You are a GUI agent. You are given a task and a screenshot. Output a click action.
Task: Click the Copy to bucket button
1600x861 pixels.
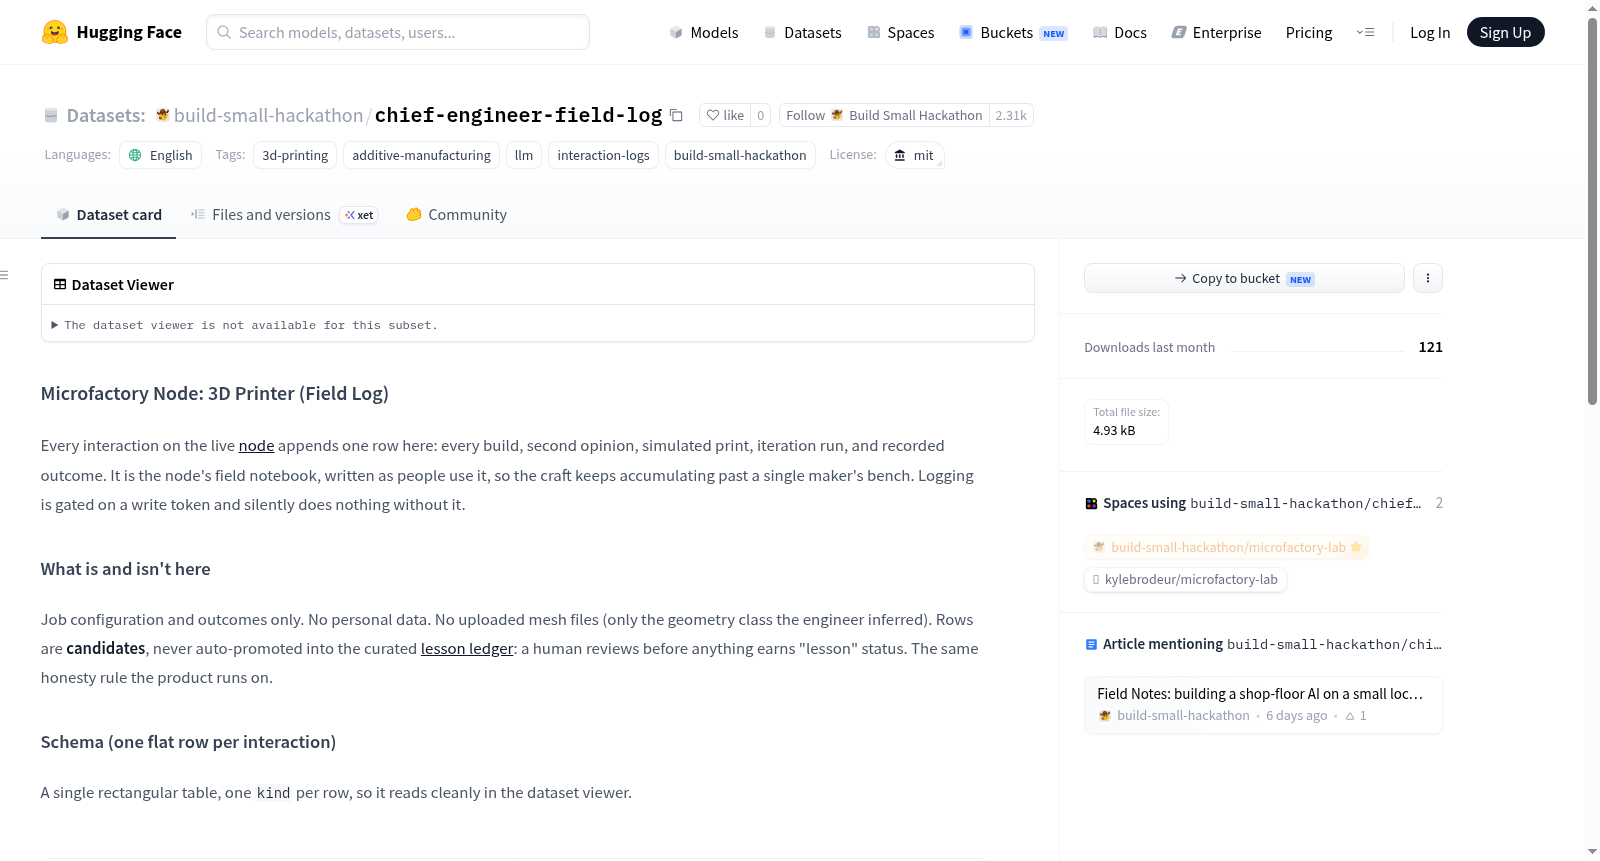(x=1244, y=278)
